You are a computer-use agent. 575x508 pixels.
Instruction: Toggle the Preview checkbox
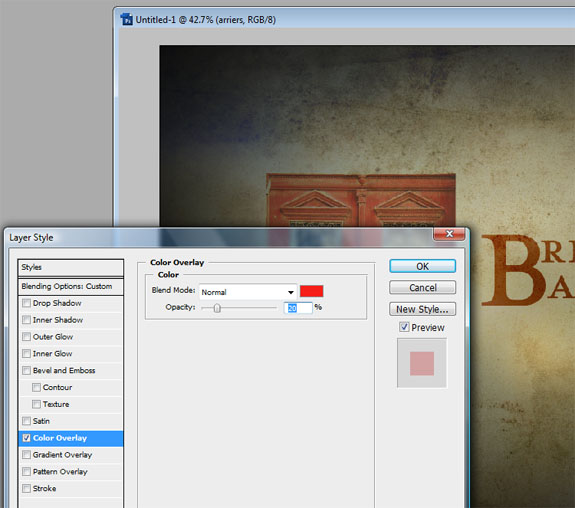coord(404,327)
